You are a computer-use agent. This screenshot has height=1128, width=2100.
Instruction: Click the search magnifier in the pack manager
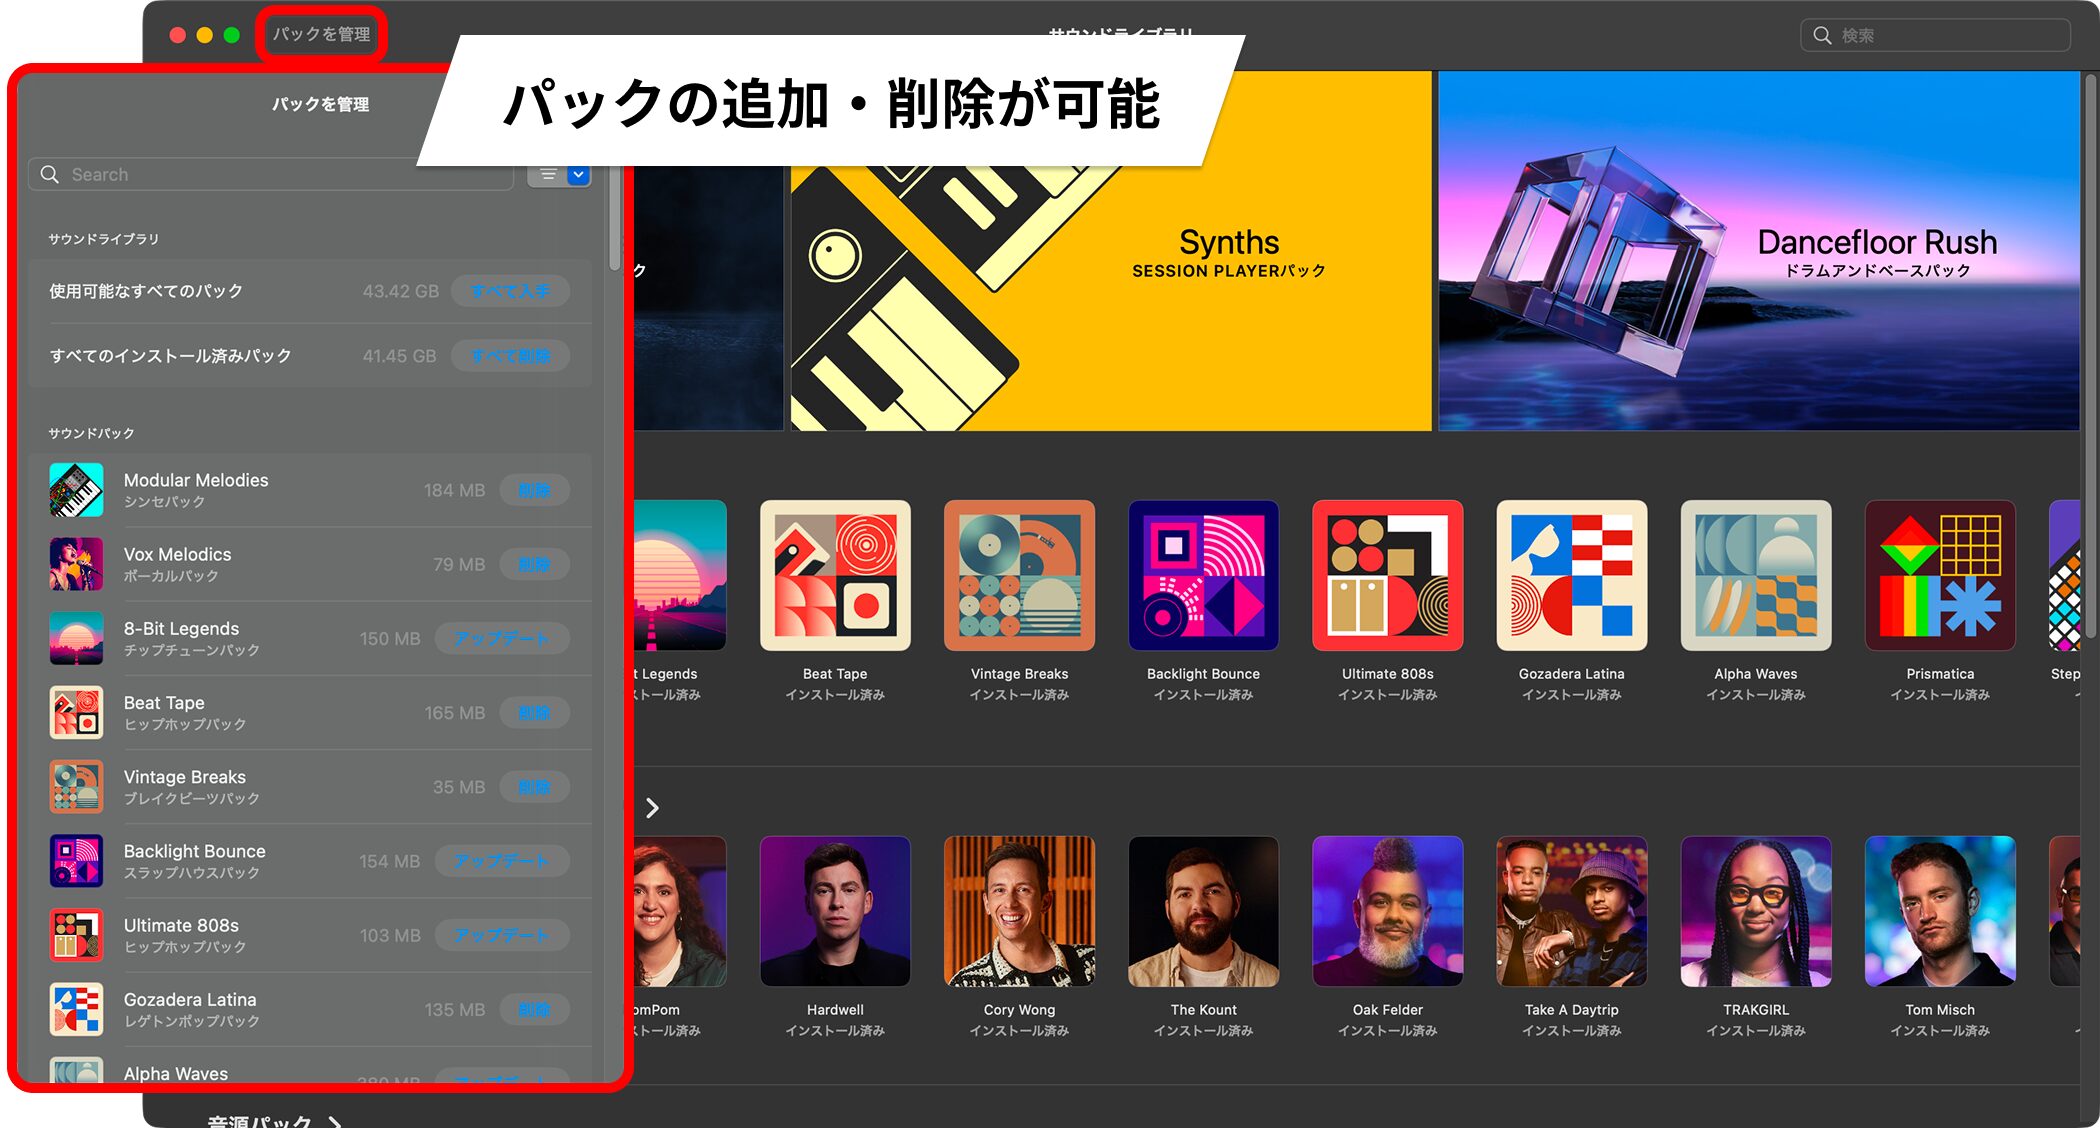49,175
